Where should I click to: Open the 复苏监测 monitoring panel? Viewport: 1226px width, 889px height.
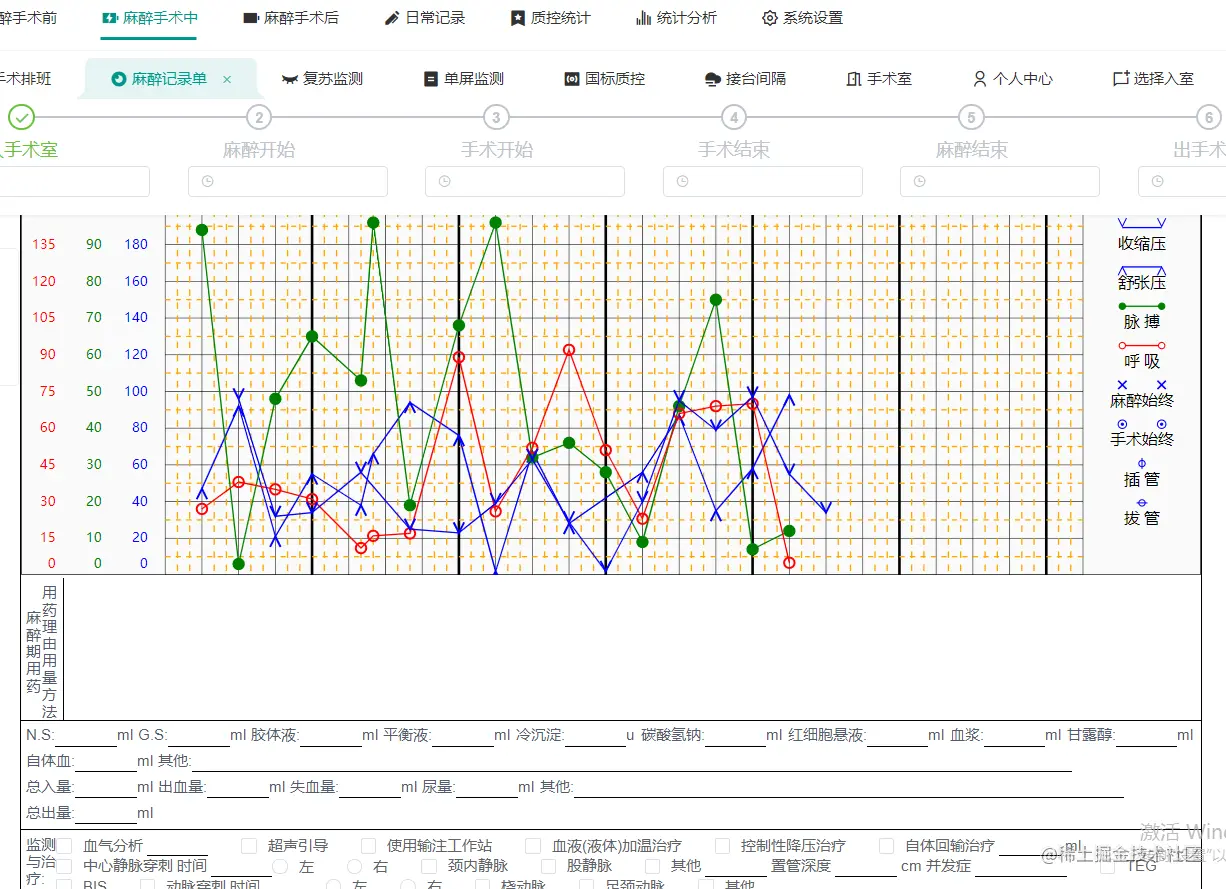pyautogui.click(x=322, y=79)
